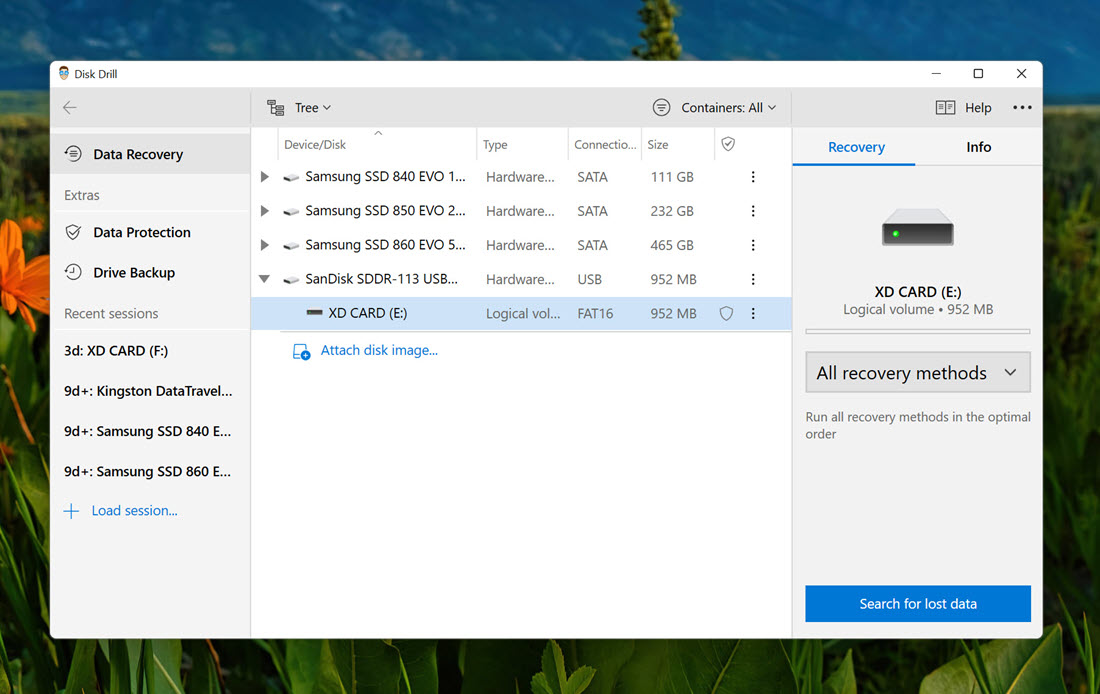
Task: Click Attach disk image link
Action: coord(379,350)
